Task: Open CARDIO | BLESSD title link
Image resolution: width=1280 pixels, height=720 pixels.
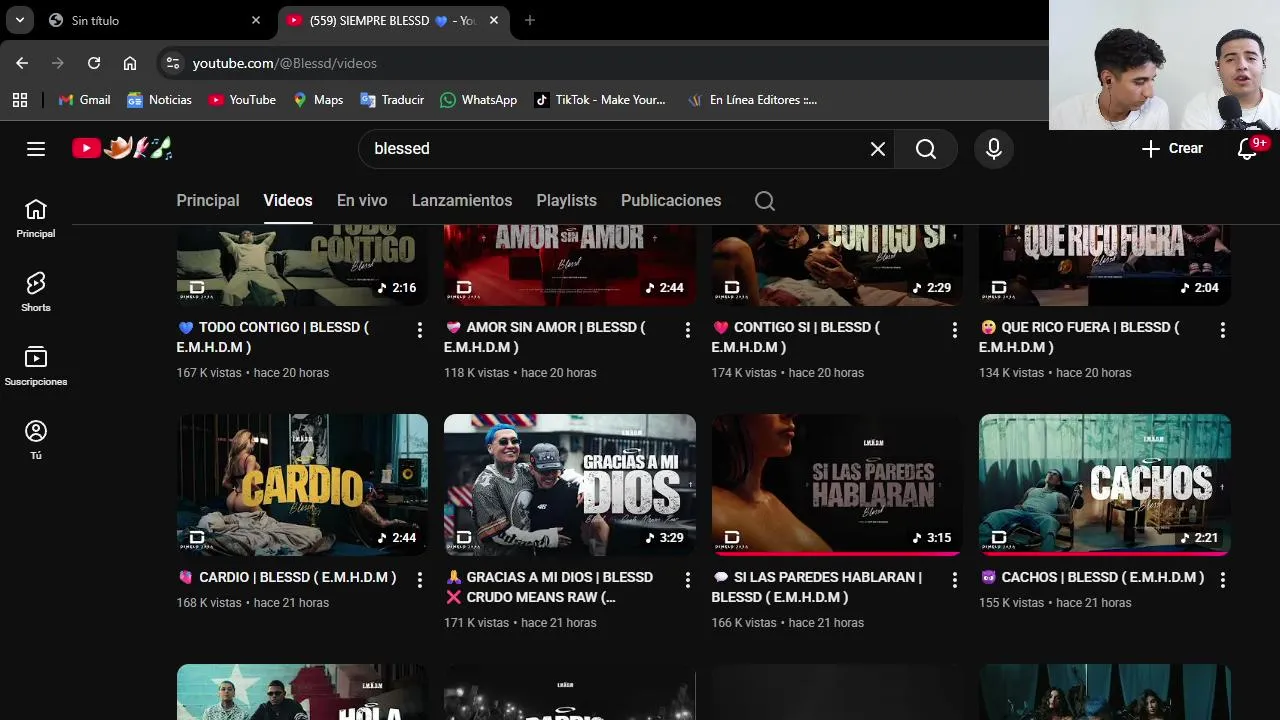Action: (287, 577)
